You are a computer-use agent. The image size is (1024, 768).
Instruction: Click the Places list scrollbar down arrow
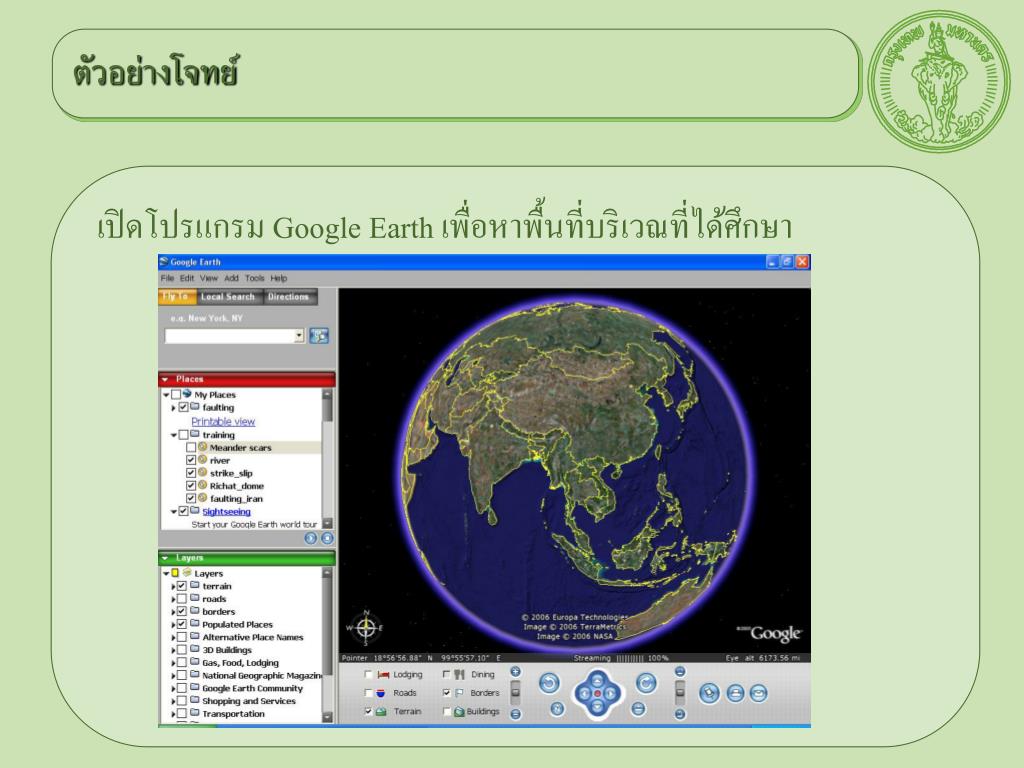(328, 523)
